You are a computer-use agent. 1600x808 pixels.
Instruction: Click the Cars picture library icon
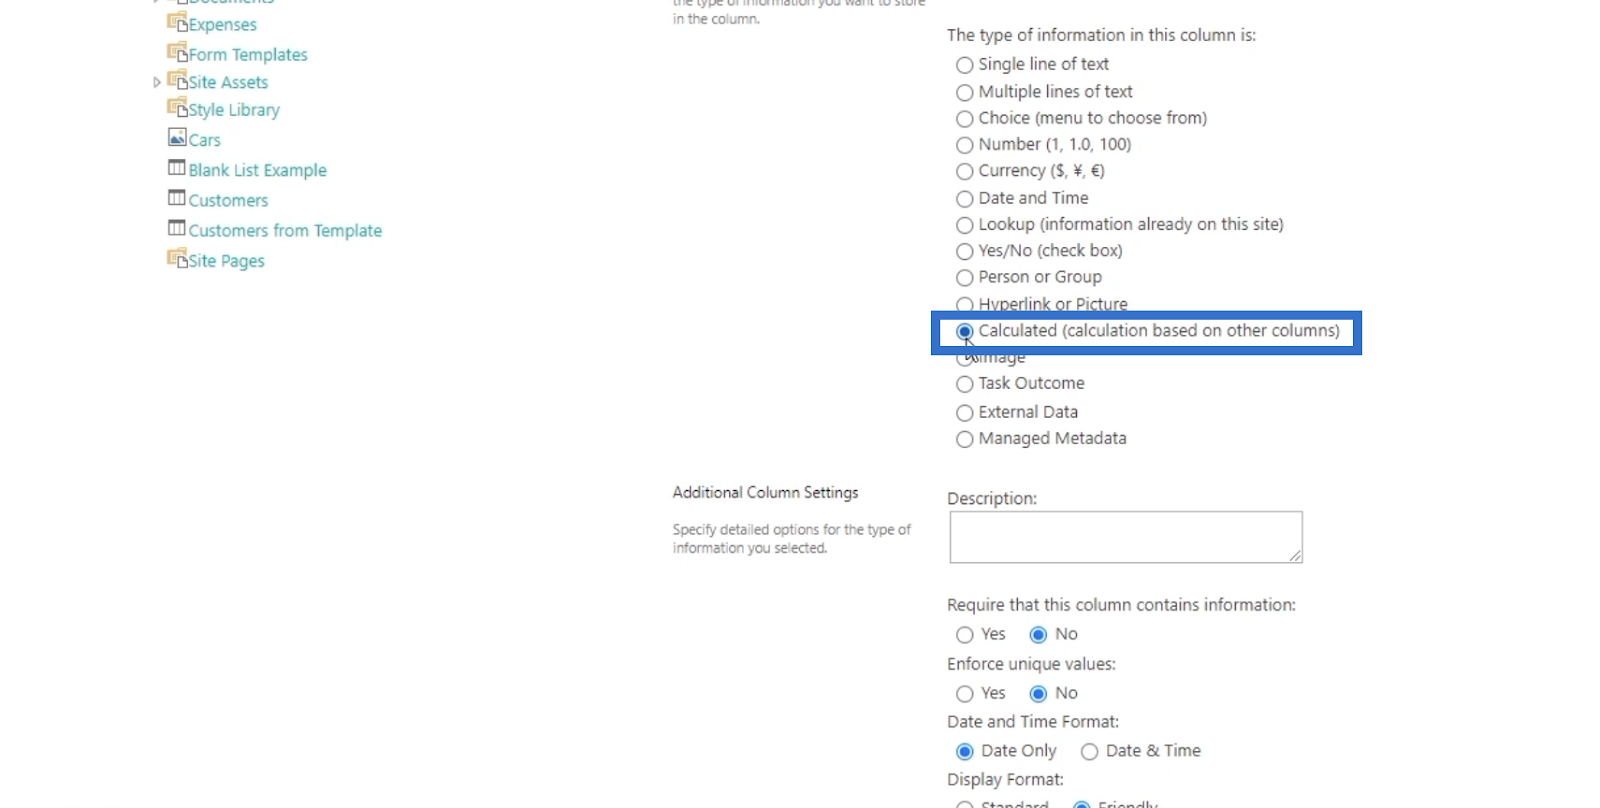click(x=177, y=137)
